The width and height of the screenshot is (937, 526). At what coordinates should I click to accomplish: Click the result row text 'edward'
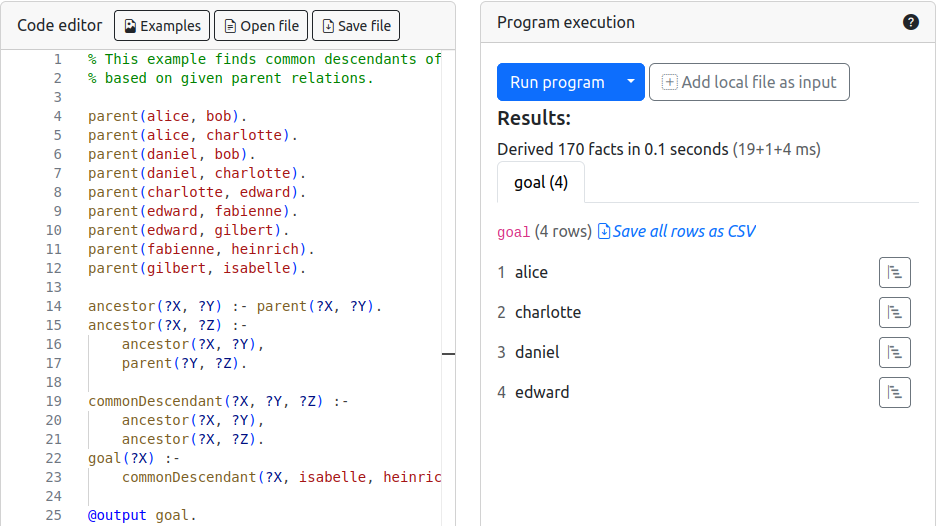pyautogui.click(x=542, y=393)
